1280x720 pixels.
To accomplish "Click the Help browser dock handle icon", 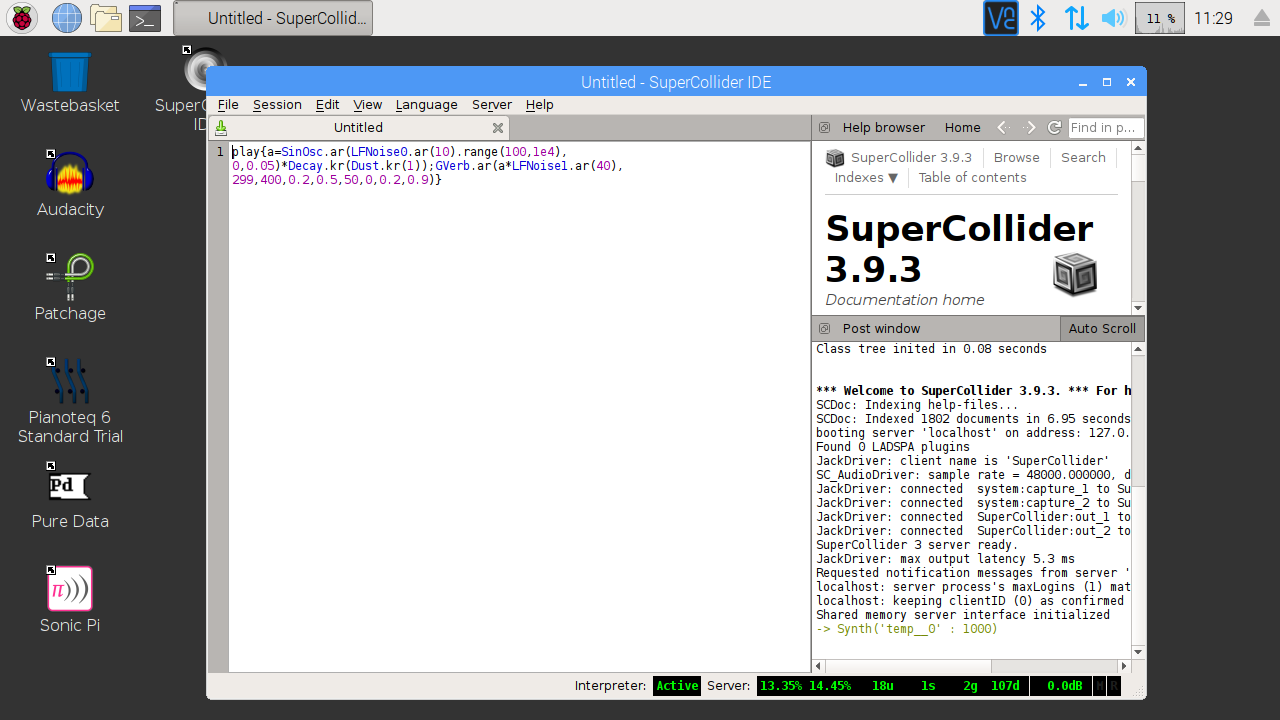I will coord(825,128).
